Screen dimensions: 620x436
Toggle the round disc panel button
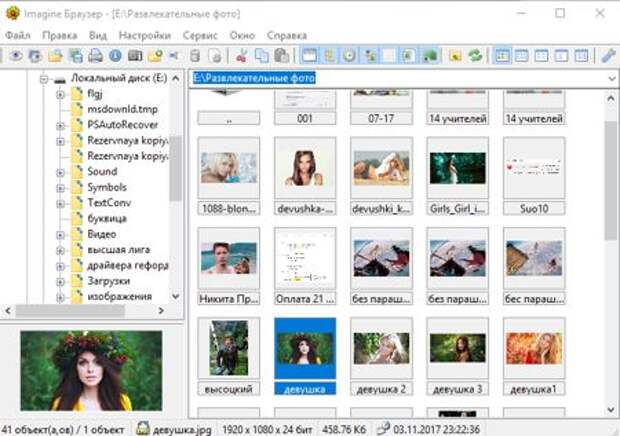click(349, 56)
